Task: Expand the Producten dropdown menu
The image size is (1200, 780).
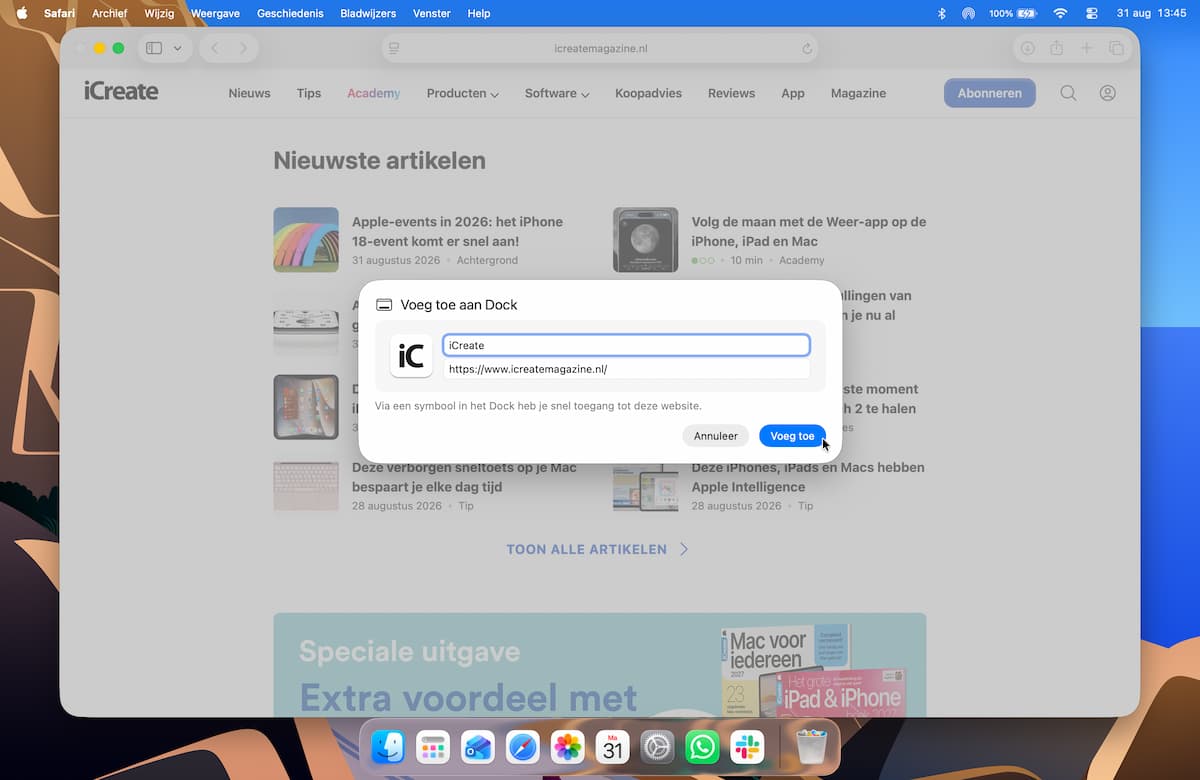Action: (x=463, y=93)
